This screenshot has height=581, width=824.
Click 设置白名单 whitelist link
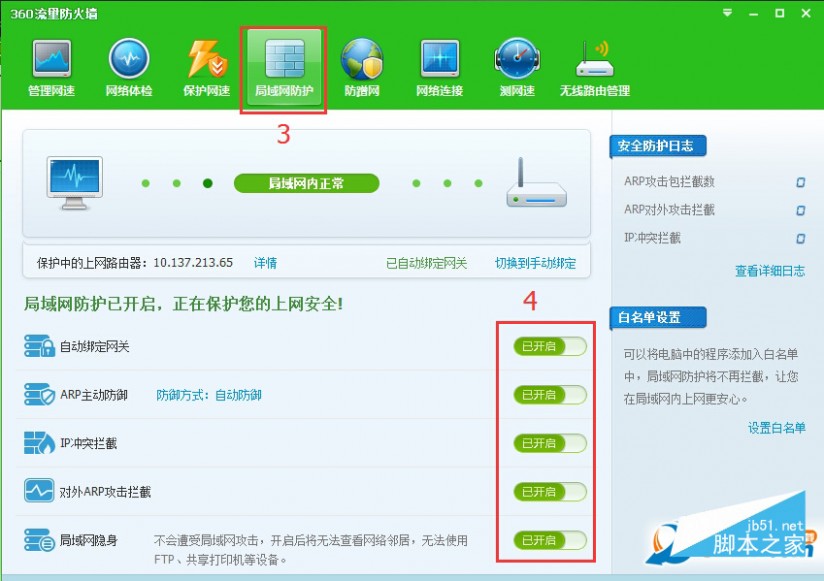777,428
